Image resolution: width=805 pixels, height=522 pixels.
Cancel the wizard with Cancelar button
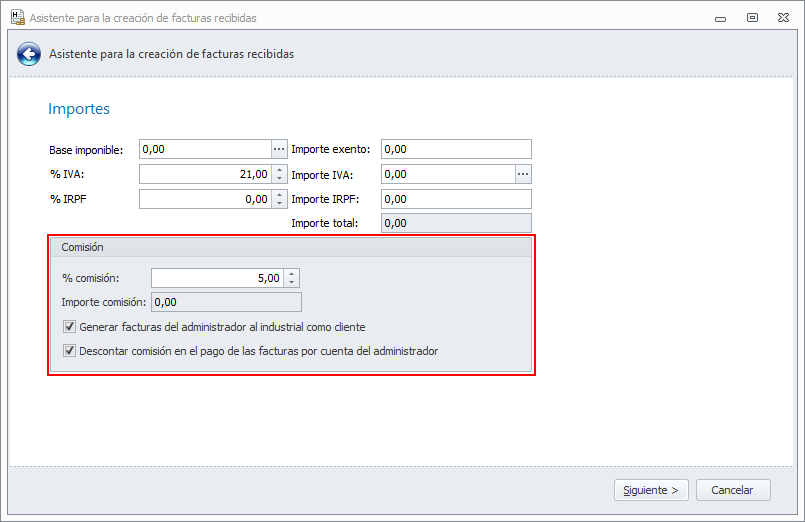tap(733, 490)
